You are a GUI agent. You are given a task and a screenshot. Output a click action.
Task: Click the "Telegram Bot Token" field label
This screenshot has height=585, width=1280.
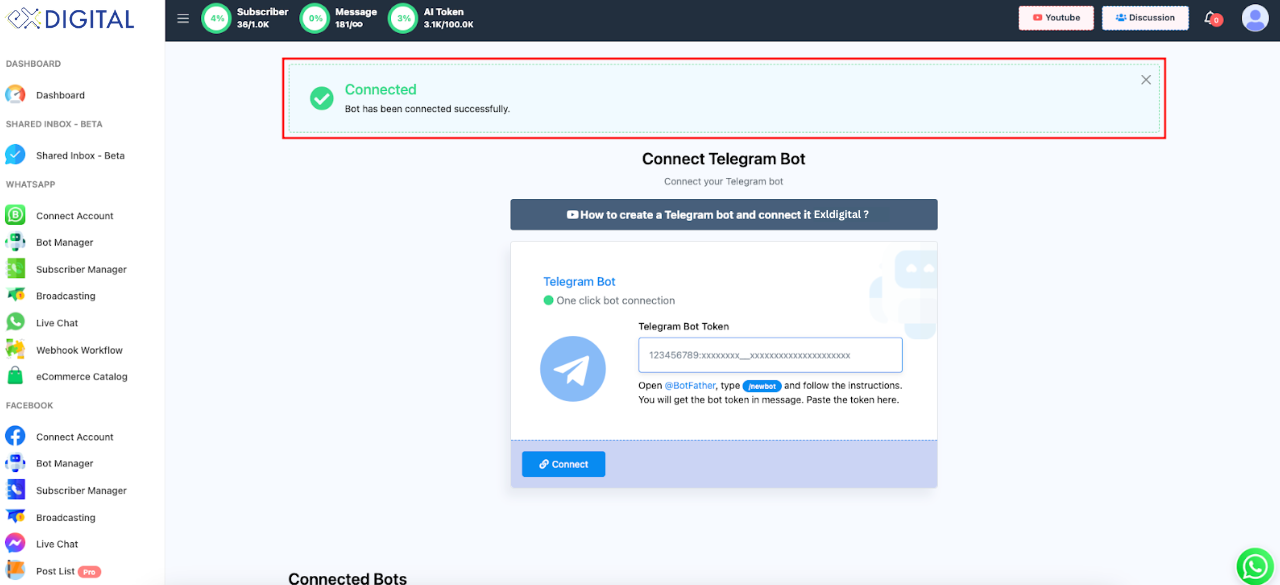coord(684,326)
